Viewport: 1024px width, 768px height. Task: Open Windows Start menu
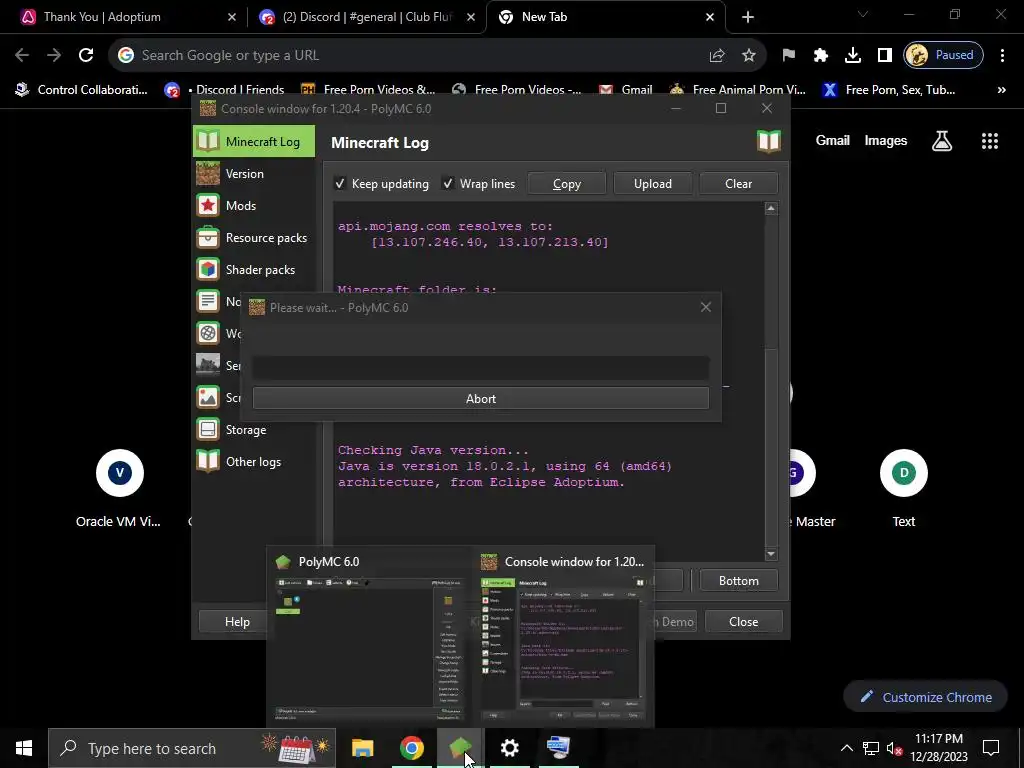[x=24, y=748]
